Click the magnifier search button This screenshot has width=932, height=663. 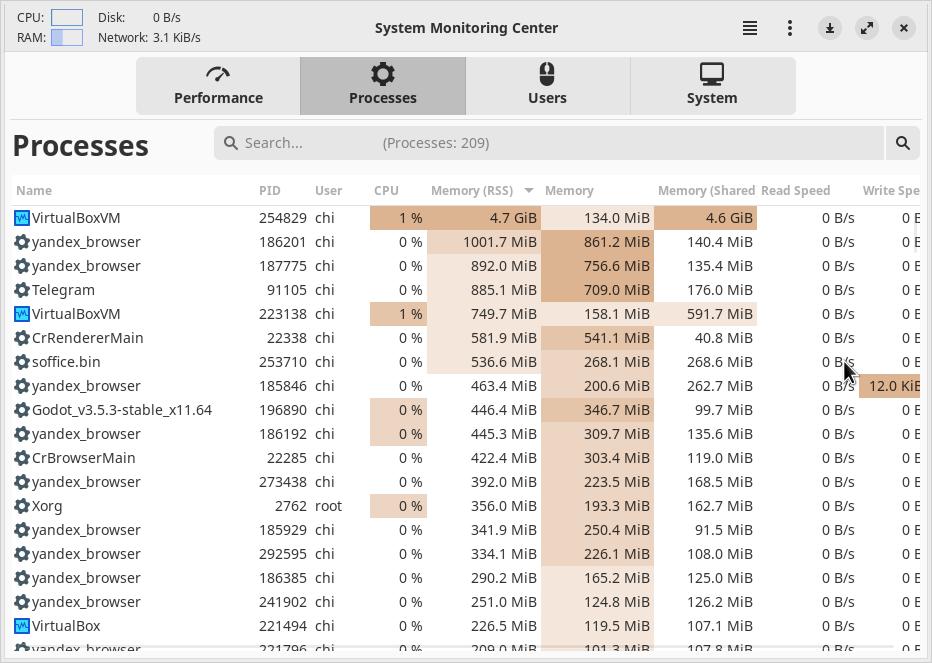(902, 143)
